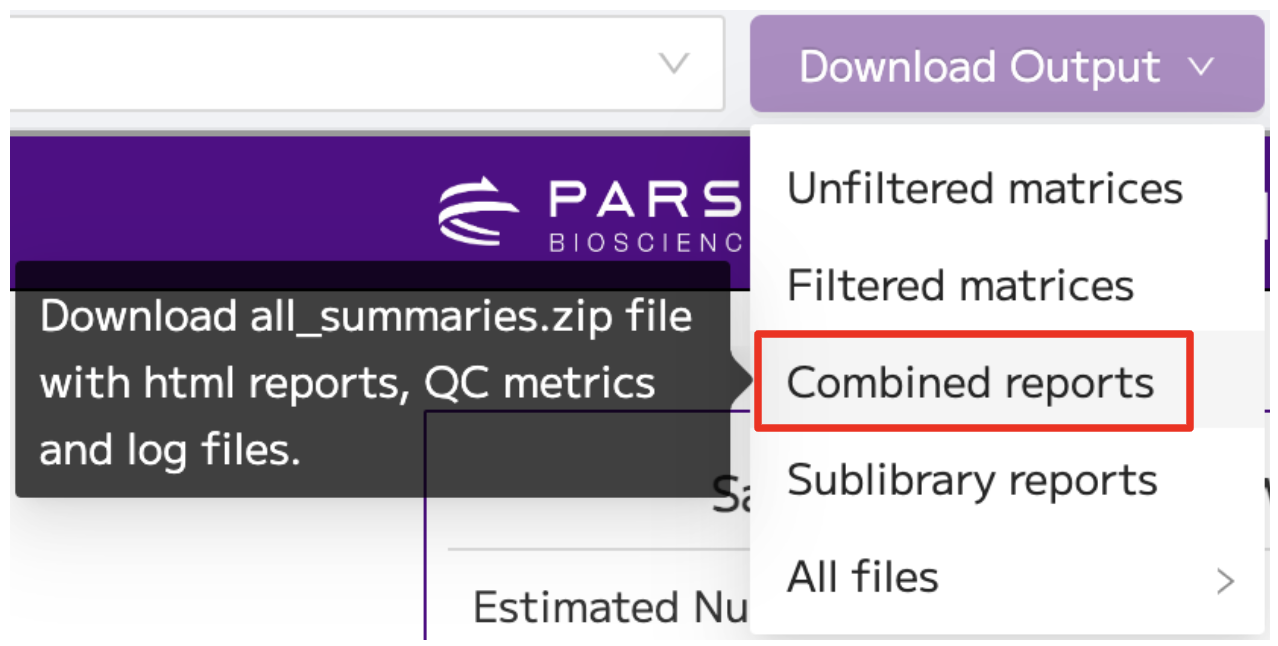
Task: Click the Download Output label text
Action: [x=980, y=67]
